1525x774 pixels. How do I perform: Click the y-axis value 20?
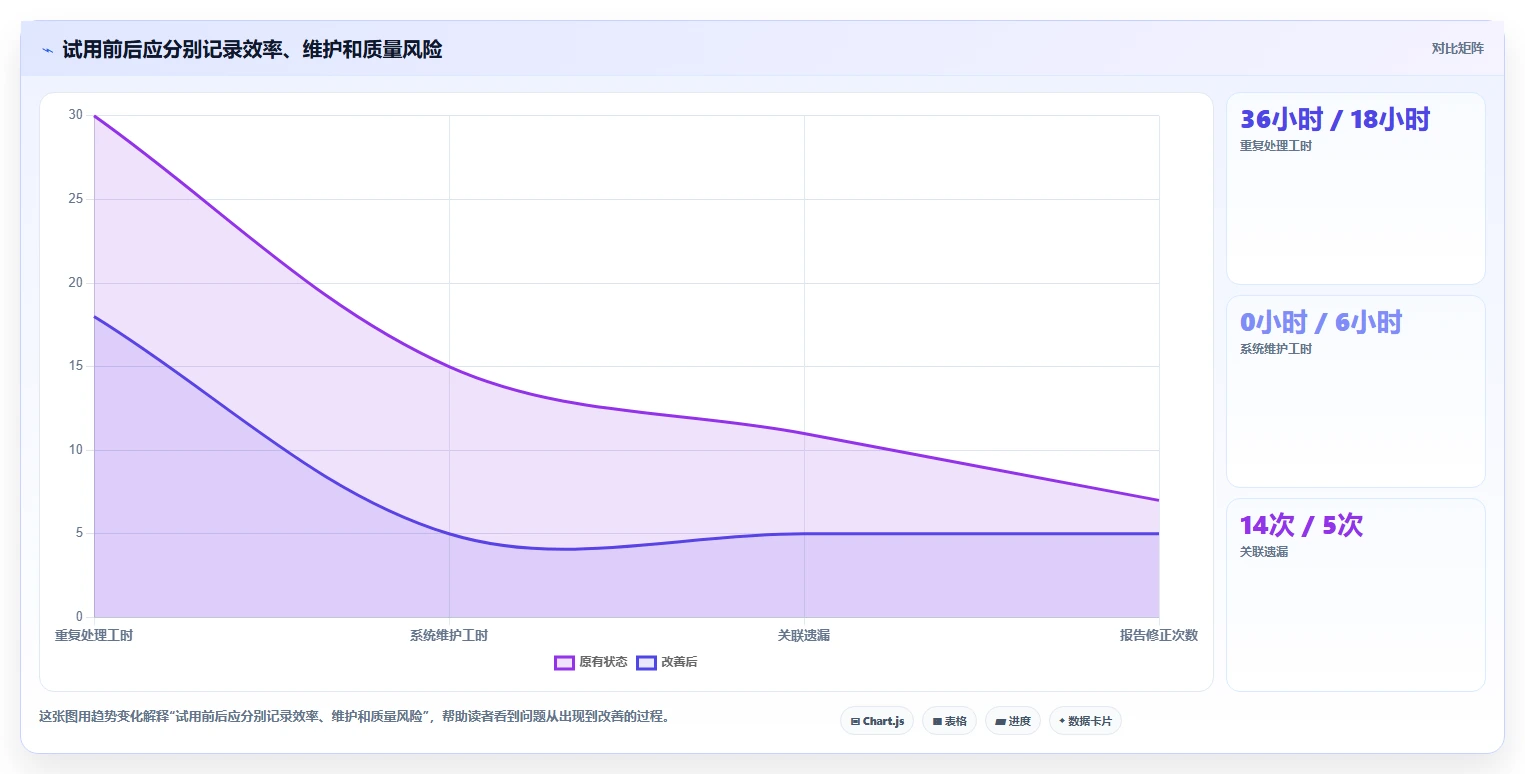[76, 283]
